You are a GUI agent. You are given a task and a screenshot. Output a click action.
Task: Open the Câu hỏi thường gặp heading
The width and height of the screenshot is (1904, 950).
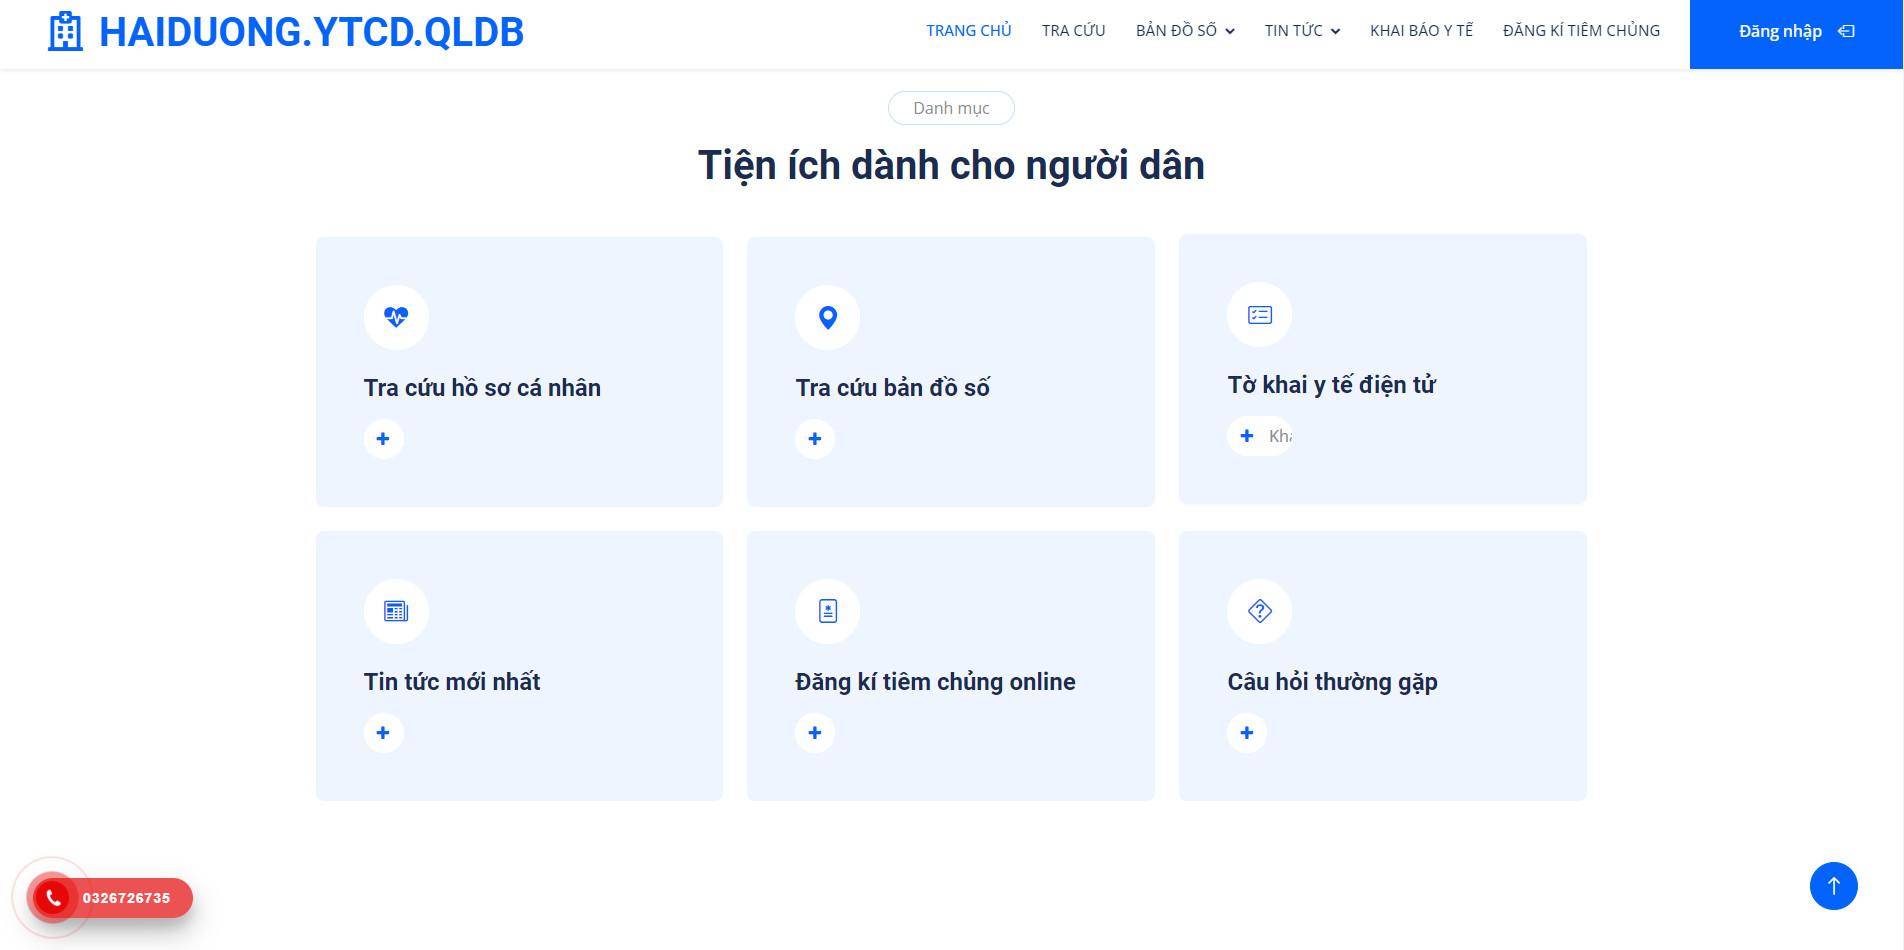[1332, 682]
